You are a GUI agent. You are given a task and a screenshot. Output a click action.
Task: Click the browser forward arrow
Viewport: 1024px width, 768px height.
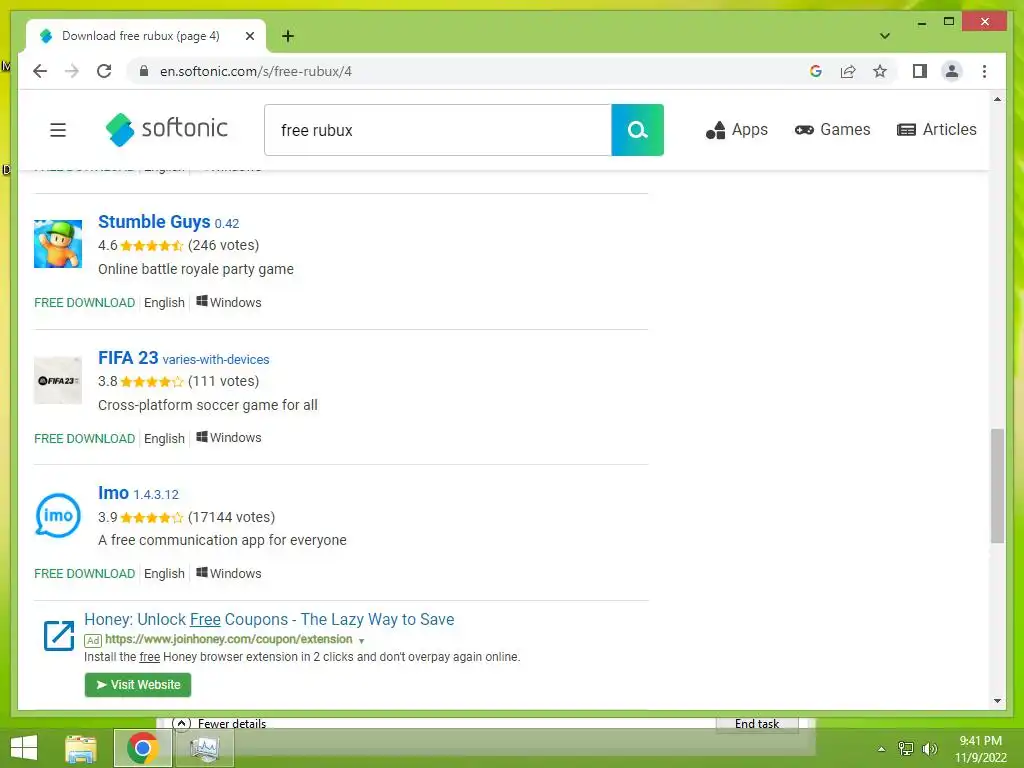(x=72, y=71)
